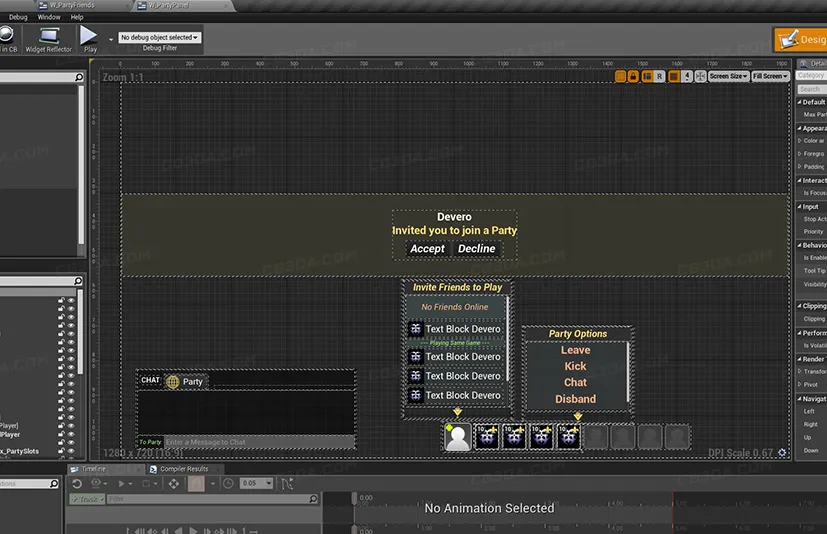Click the Play toolbar button
The width and height of the screenshot is (827, 534).
(89, 40)
